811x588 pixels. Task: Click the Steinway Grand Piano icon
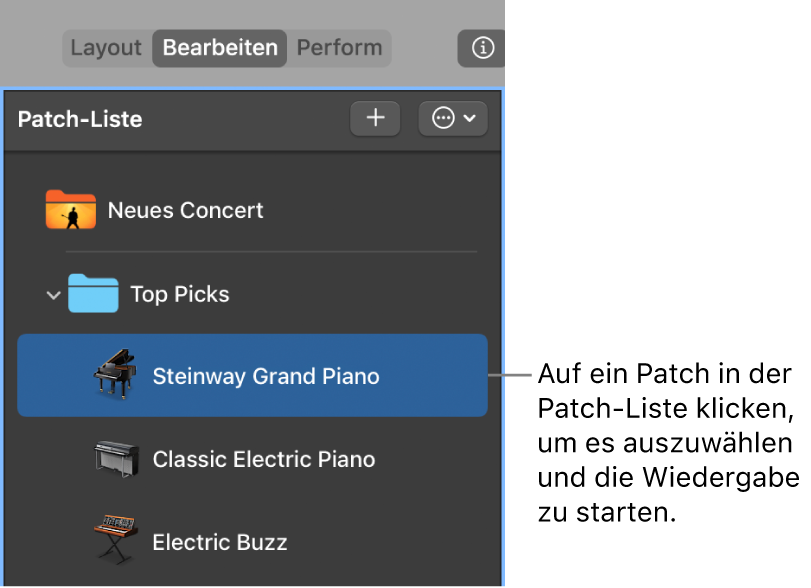click(112, 376)
